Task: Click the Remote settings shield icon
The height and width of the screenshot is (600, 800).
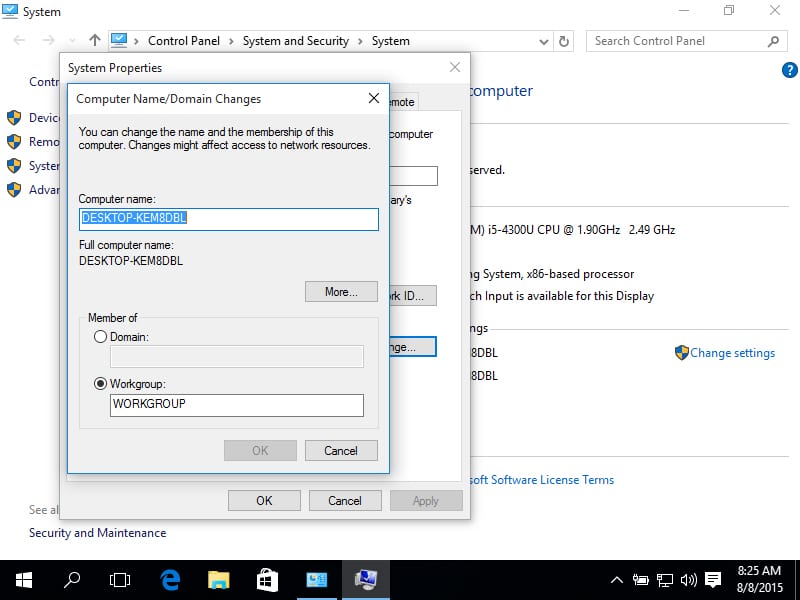Action: pyautogui.click(x=14, y=142)
